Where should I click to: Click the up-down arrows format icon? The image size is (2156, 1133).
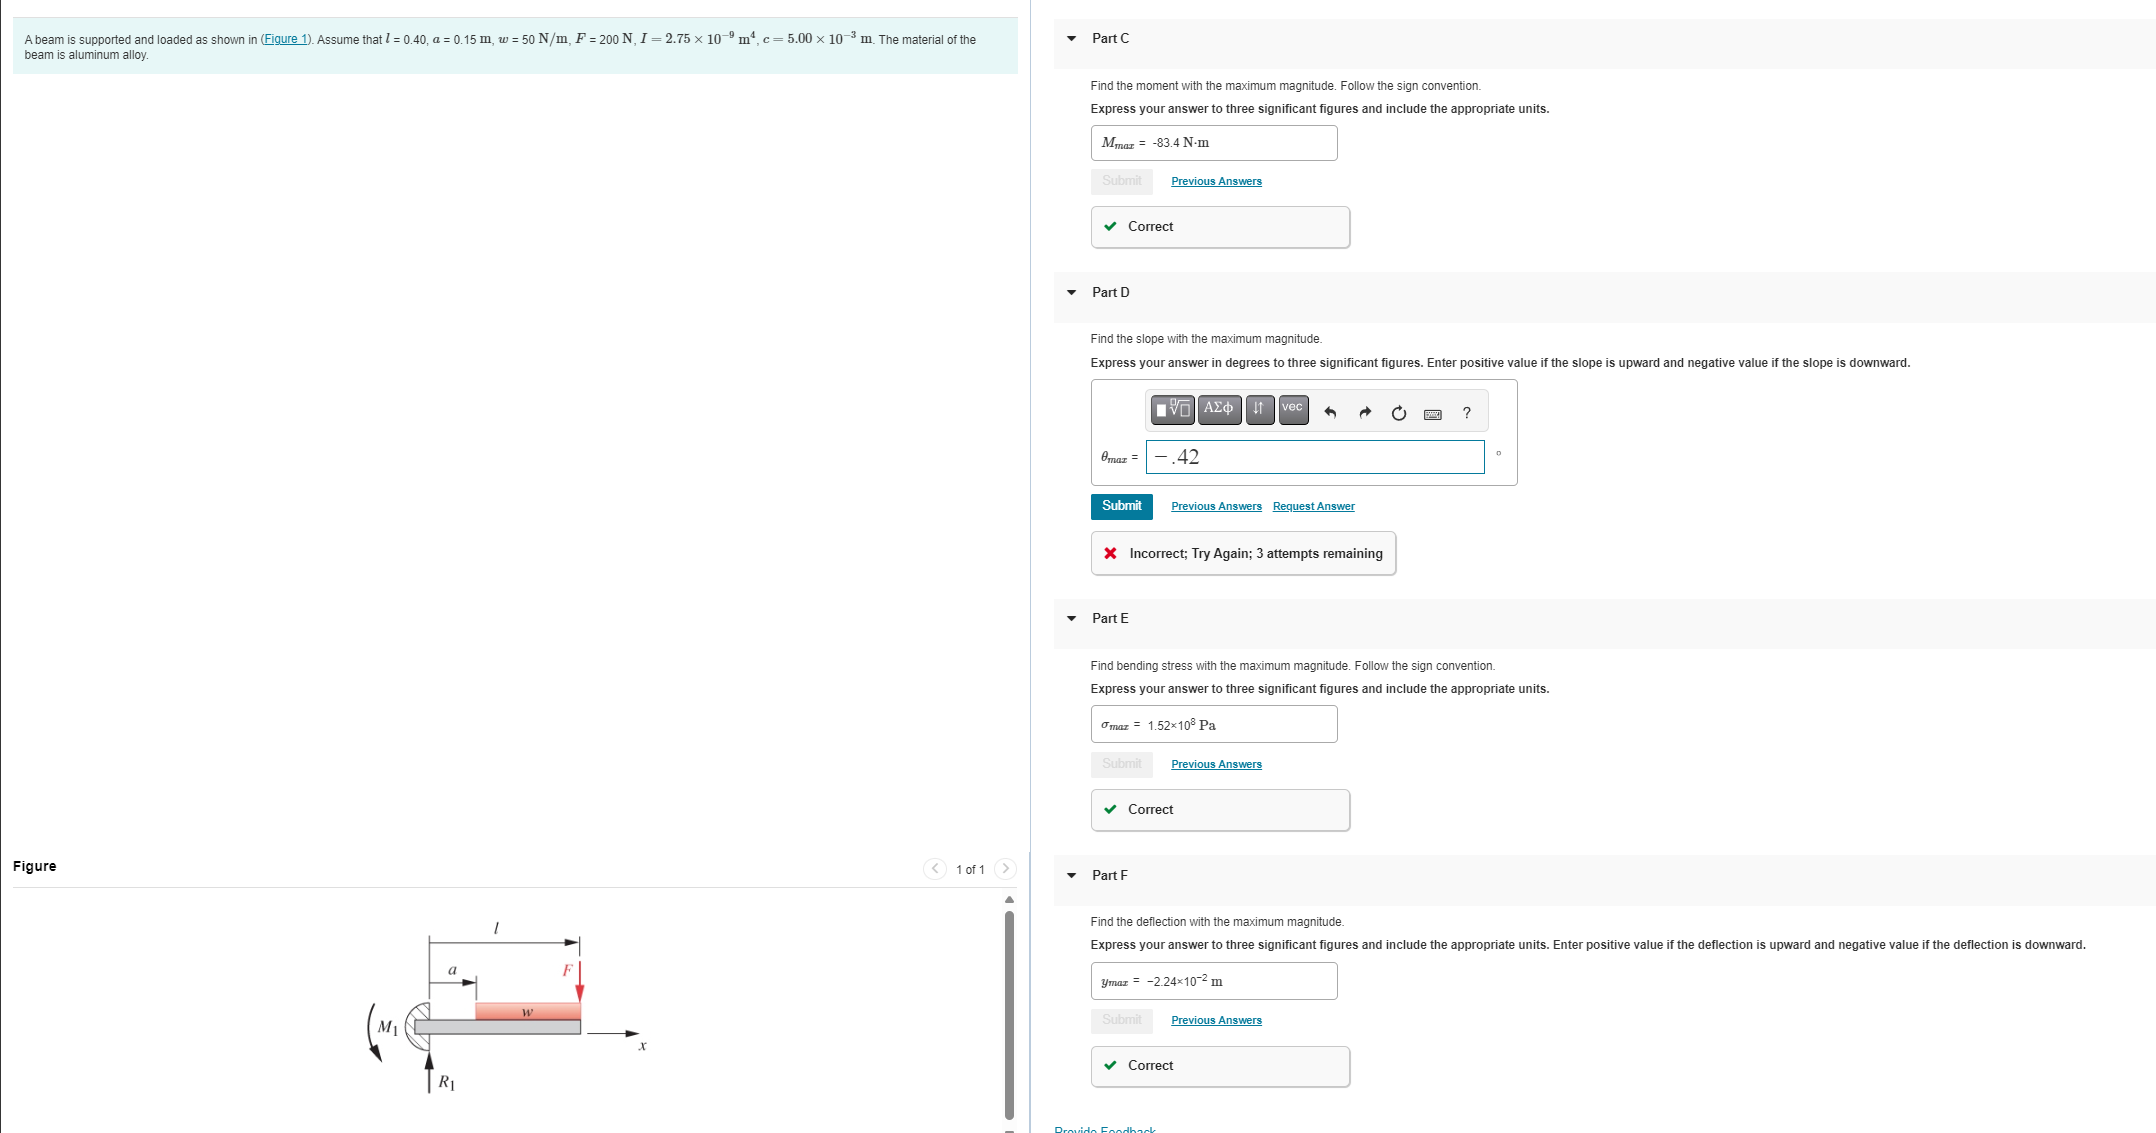tap(1259, 410)
